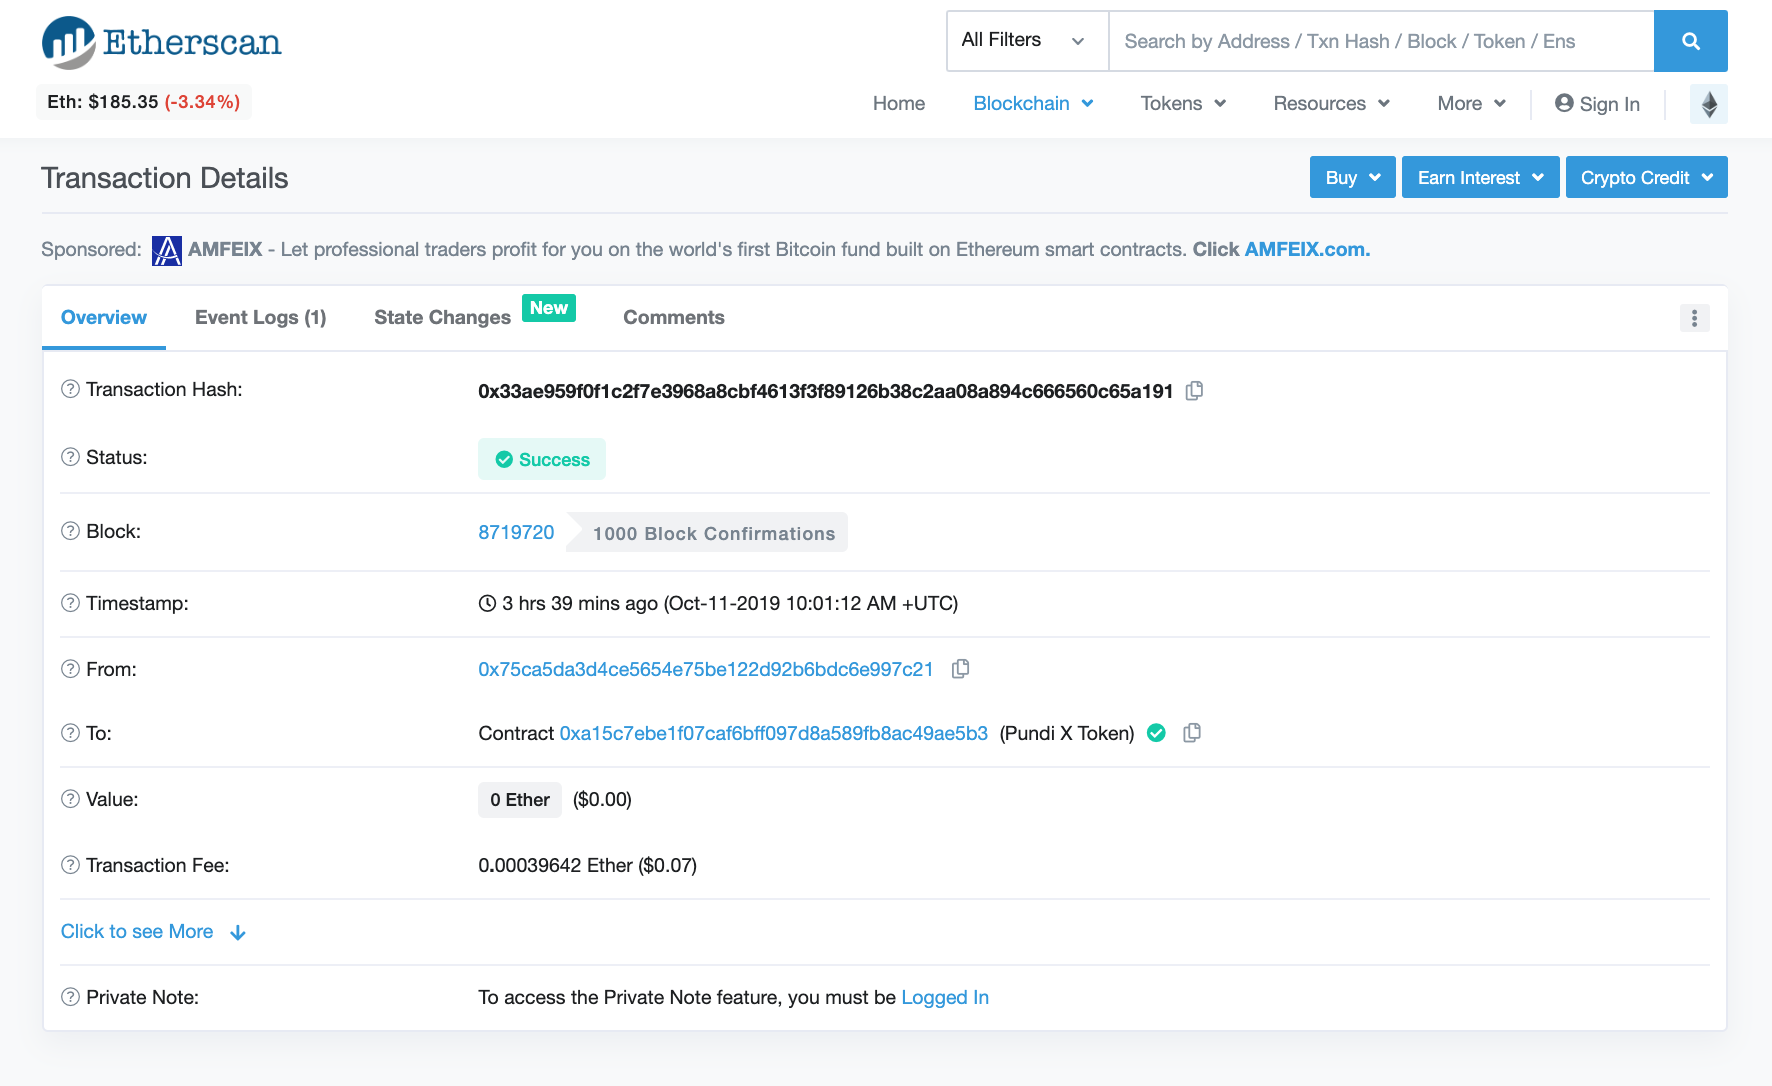Open block 8719720 link
1772x1086 pixels.
tap(516, 532)
